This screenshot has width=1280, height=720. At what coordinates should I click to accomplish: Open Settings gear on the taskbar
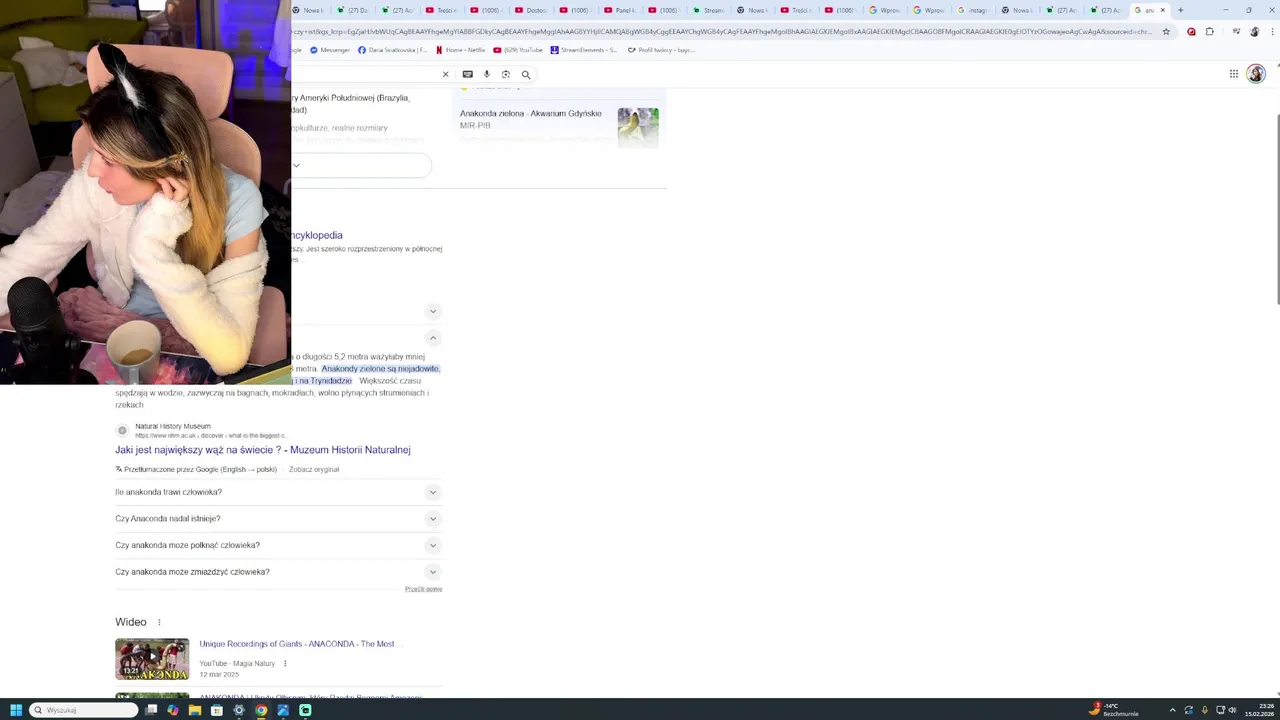point(239,710)
